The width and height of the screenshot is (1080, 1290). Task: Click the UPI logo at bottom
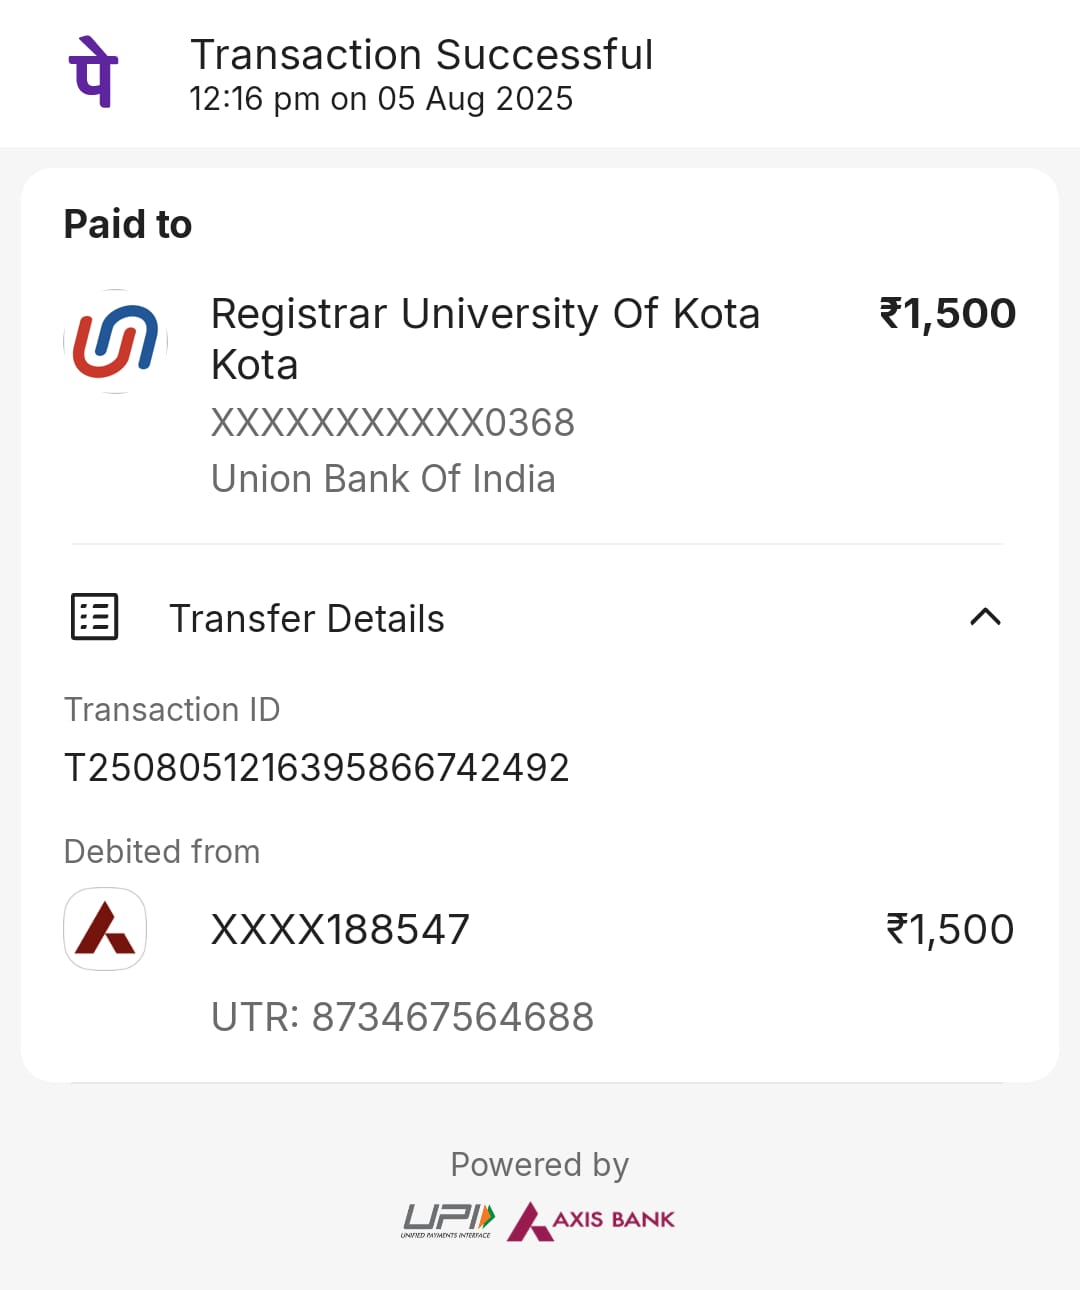[x=448, y=1220]
